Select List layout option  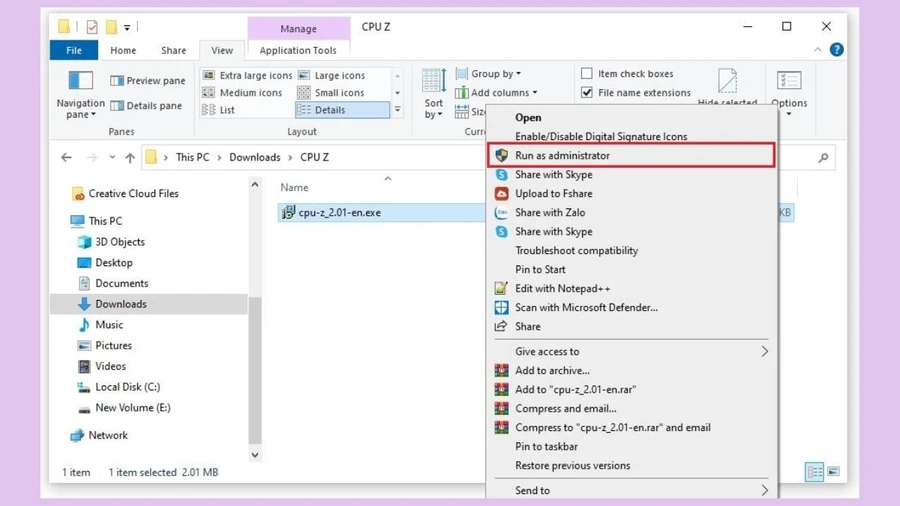pos(219,110)
